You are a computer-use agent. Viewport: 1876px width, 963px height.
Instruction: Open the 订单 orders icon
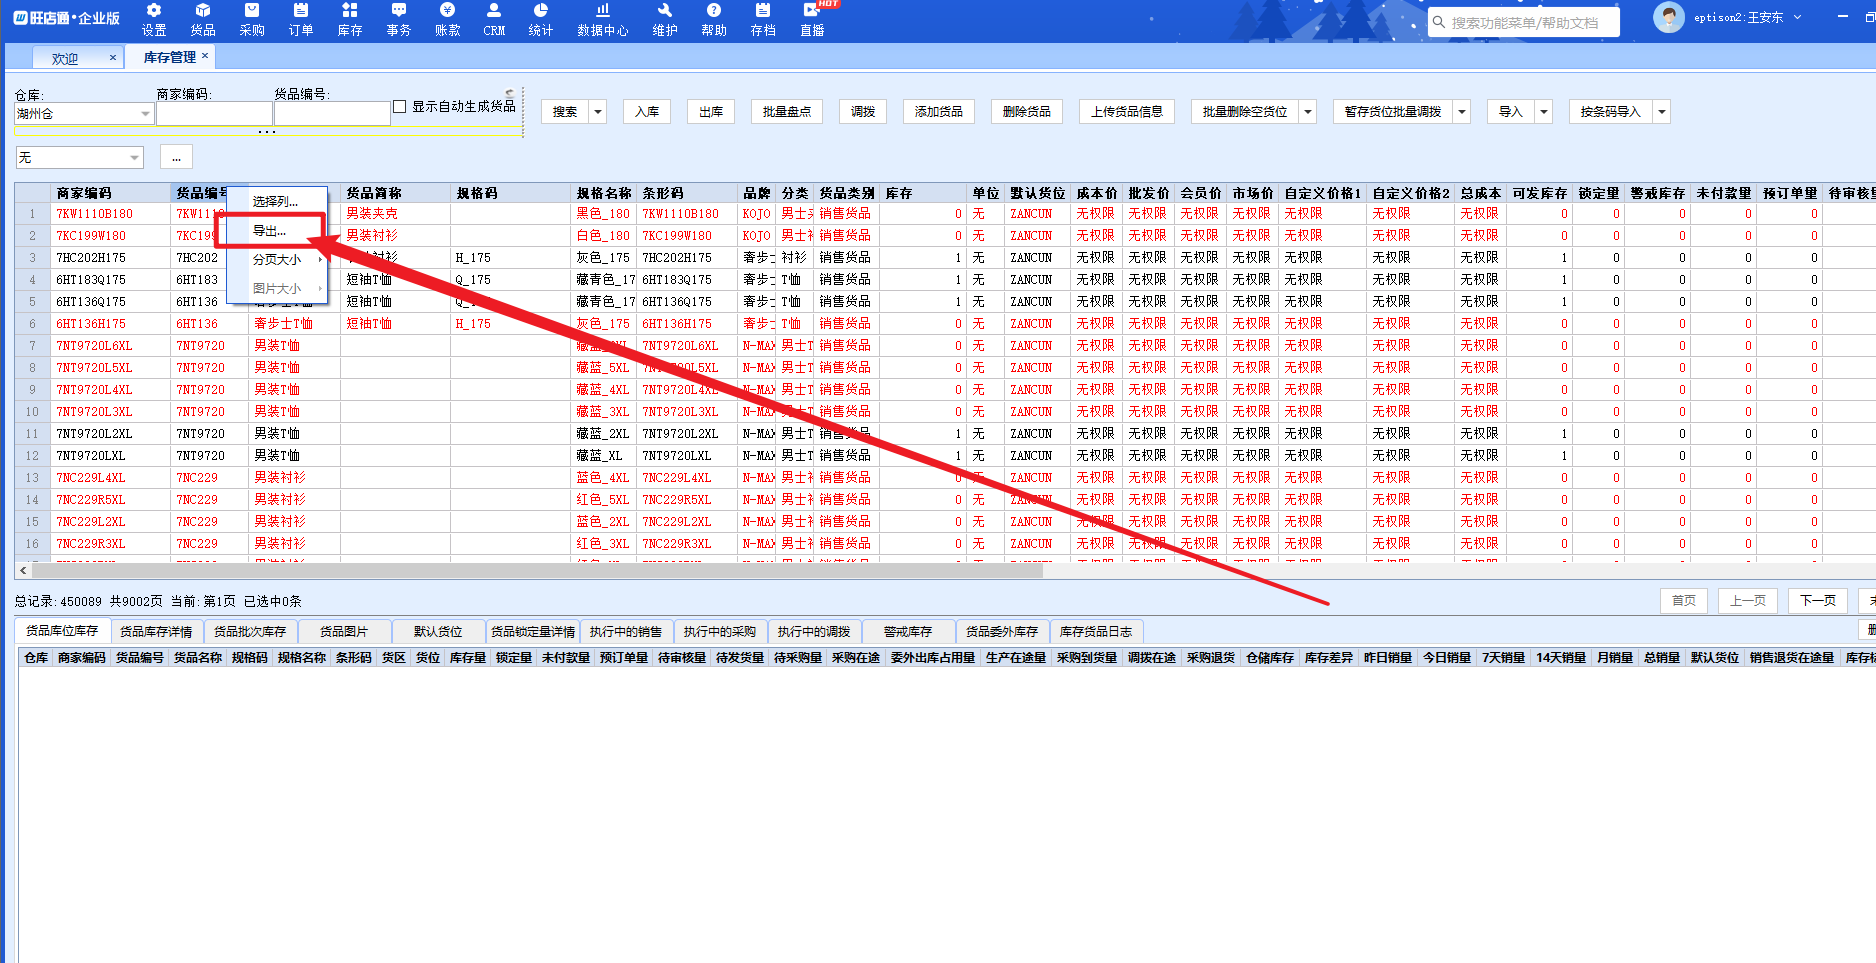(301, 11)
